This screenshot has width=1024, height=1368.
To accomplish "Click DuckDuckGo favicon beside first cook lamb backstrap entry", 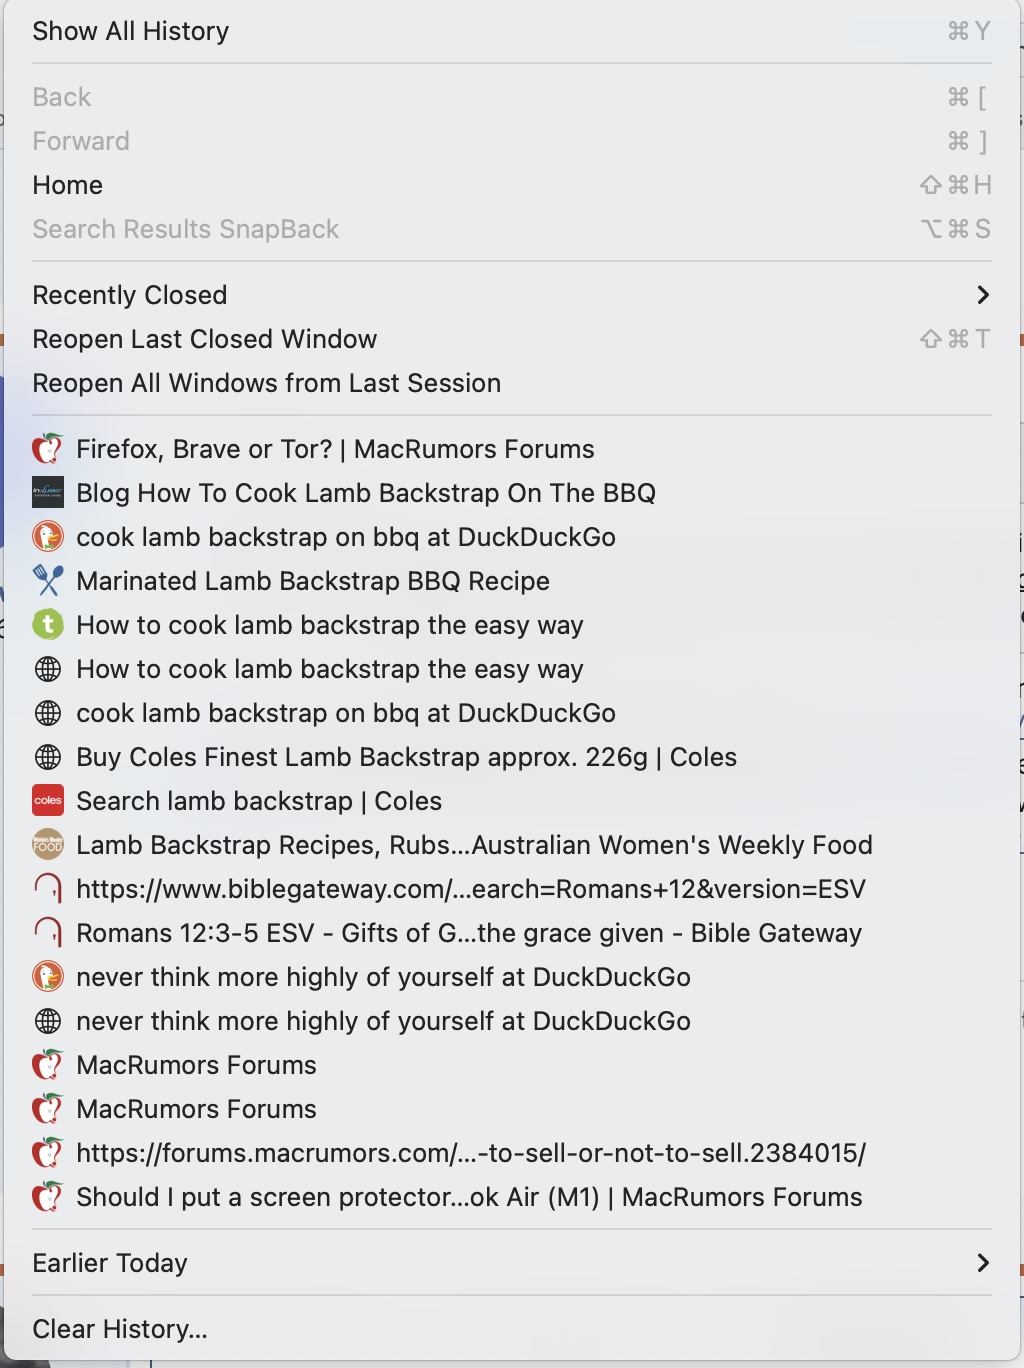I will coord(48,537).
